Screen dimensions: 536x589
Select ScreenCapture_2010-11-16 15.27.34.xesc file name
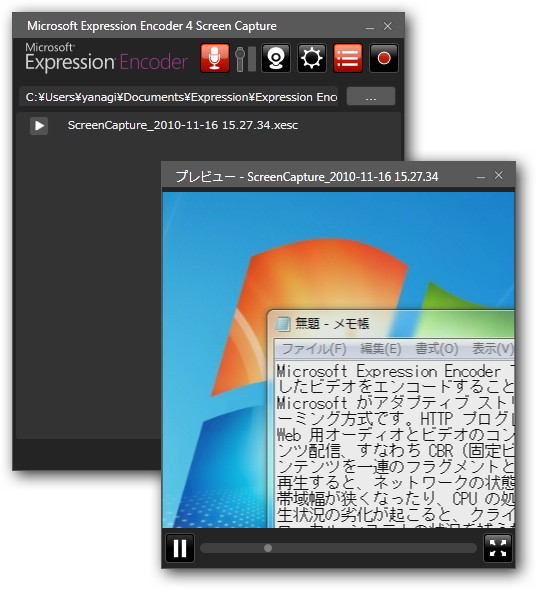click(x=183, y=125)
